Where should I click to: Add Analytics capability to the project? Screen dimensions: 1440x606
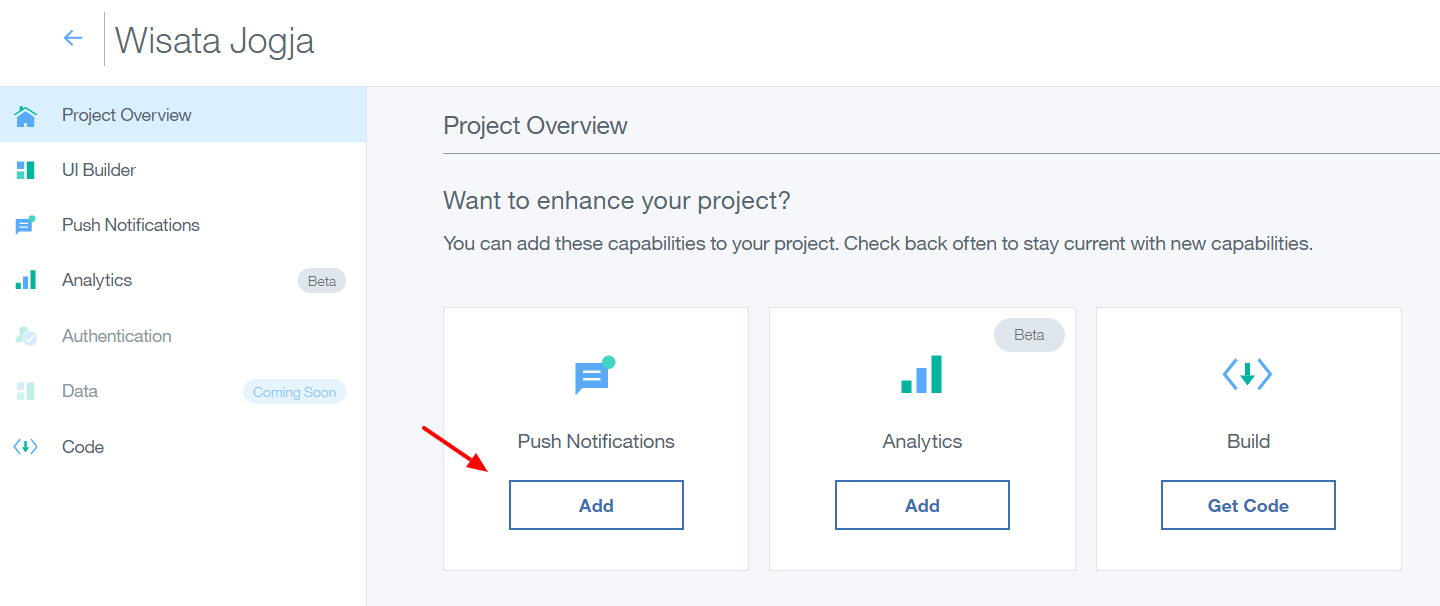click(922, 505)
